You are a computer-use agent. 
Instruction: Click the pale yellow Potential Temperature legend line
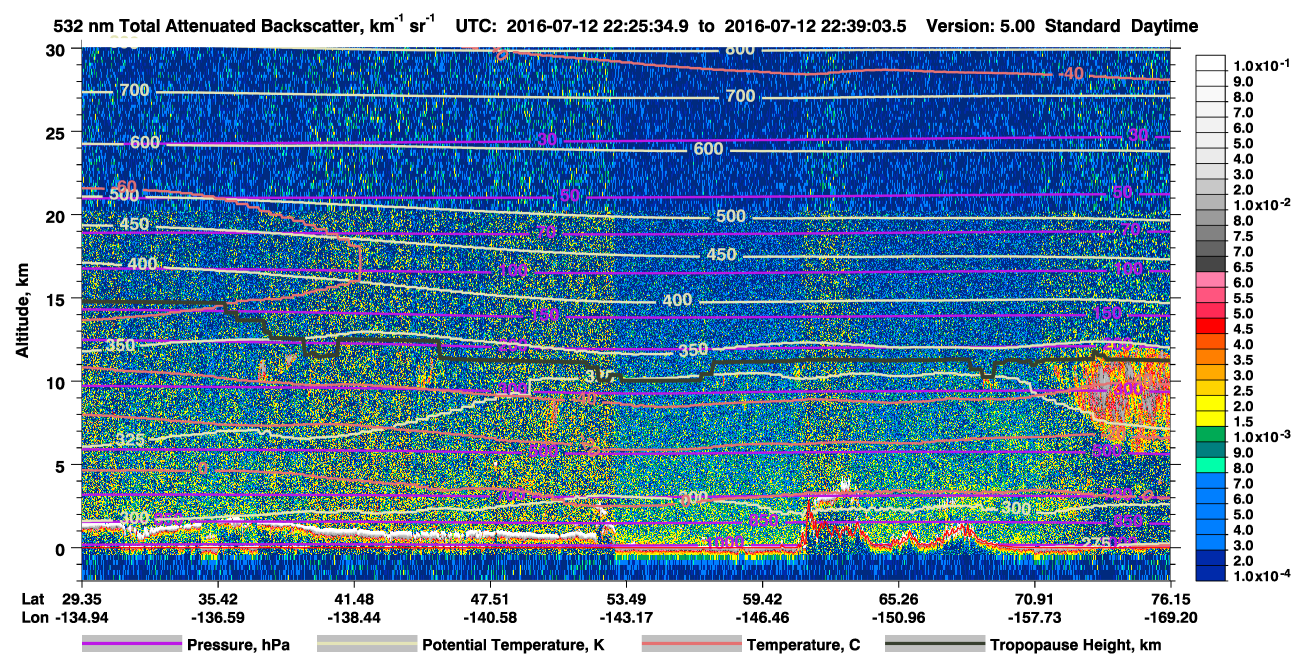pyautogui.click(x=367, y=645)
